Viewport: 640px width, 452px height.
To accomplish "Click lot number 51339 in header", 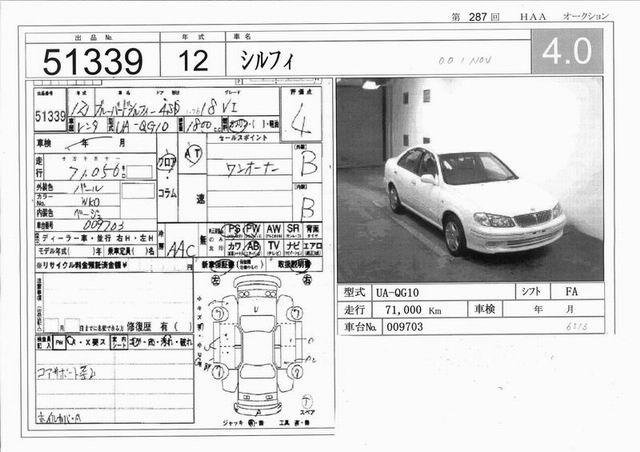I will [92, 61].
